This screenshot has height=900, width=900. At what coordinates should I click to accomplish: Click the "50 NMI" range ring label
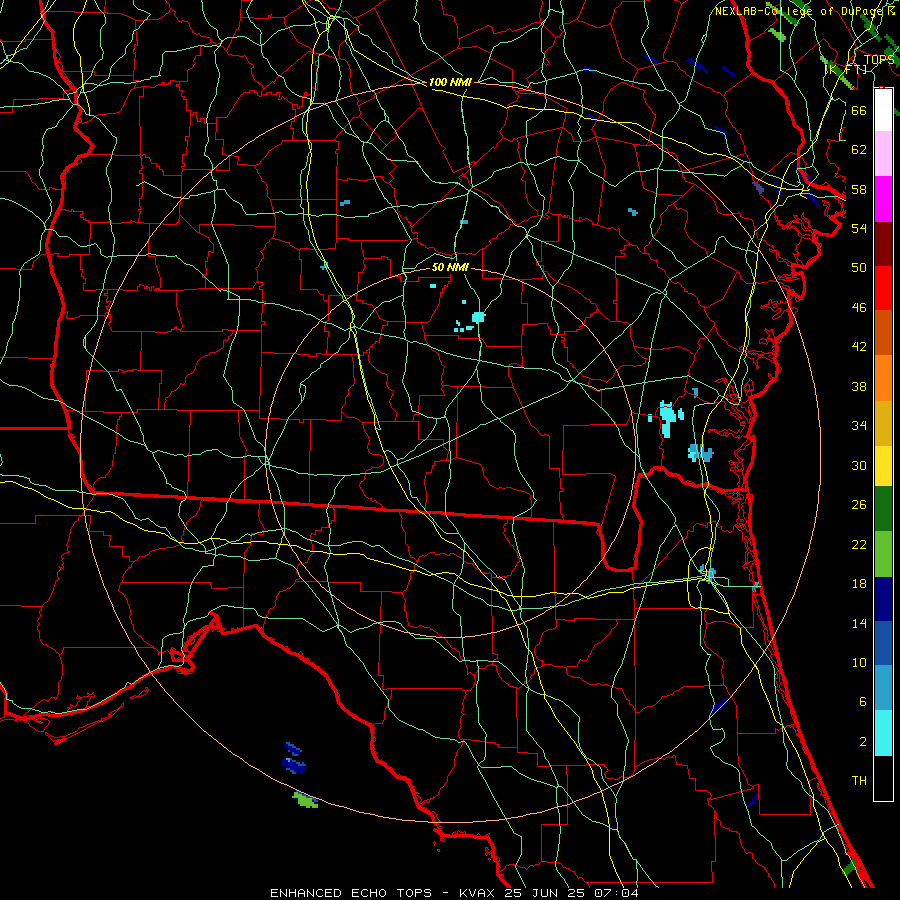click(450, 267)
